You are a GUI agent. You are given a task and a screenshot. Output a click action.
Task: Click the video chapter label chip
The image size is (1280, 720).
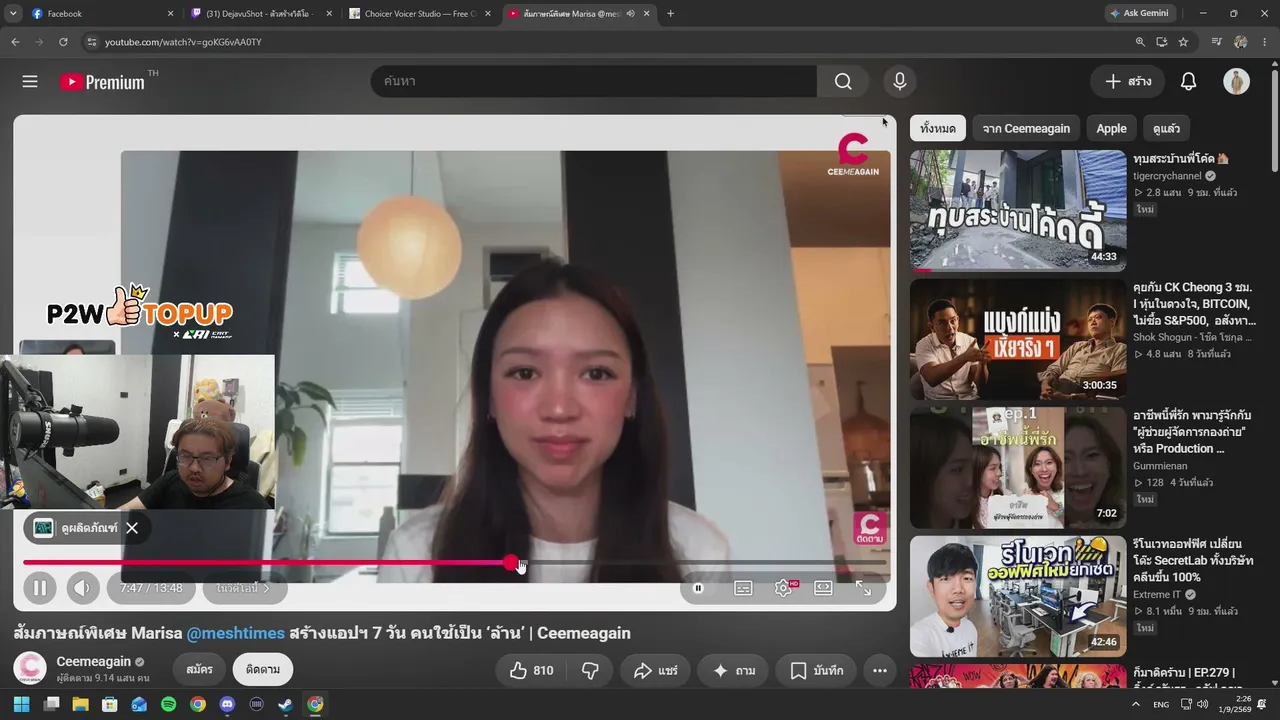[244, 588]
